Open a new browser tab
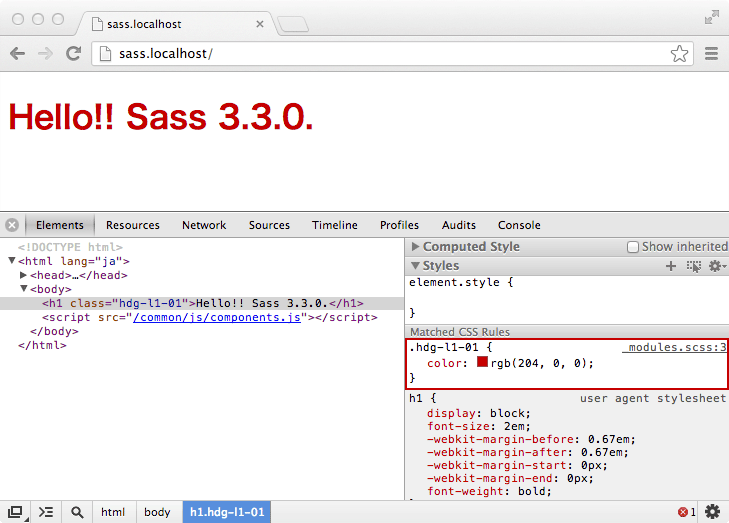729x523 pixels. point(293,24)
